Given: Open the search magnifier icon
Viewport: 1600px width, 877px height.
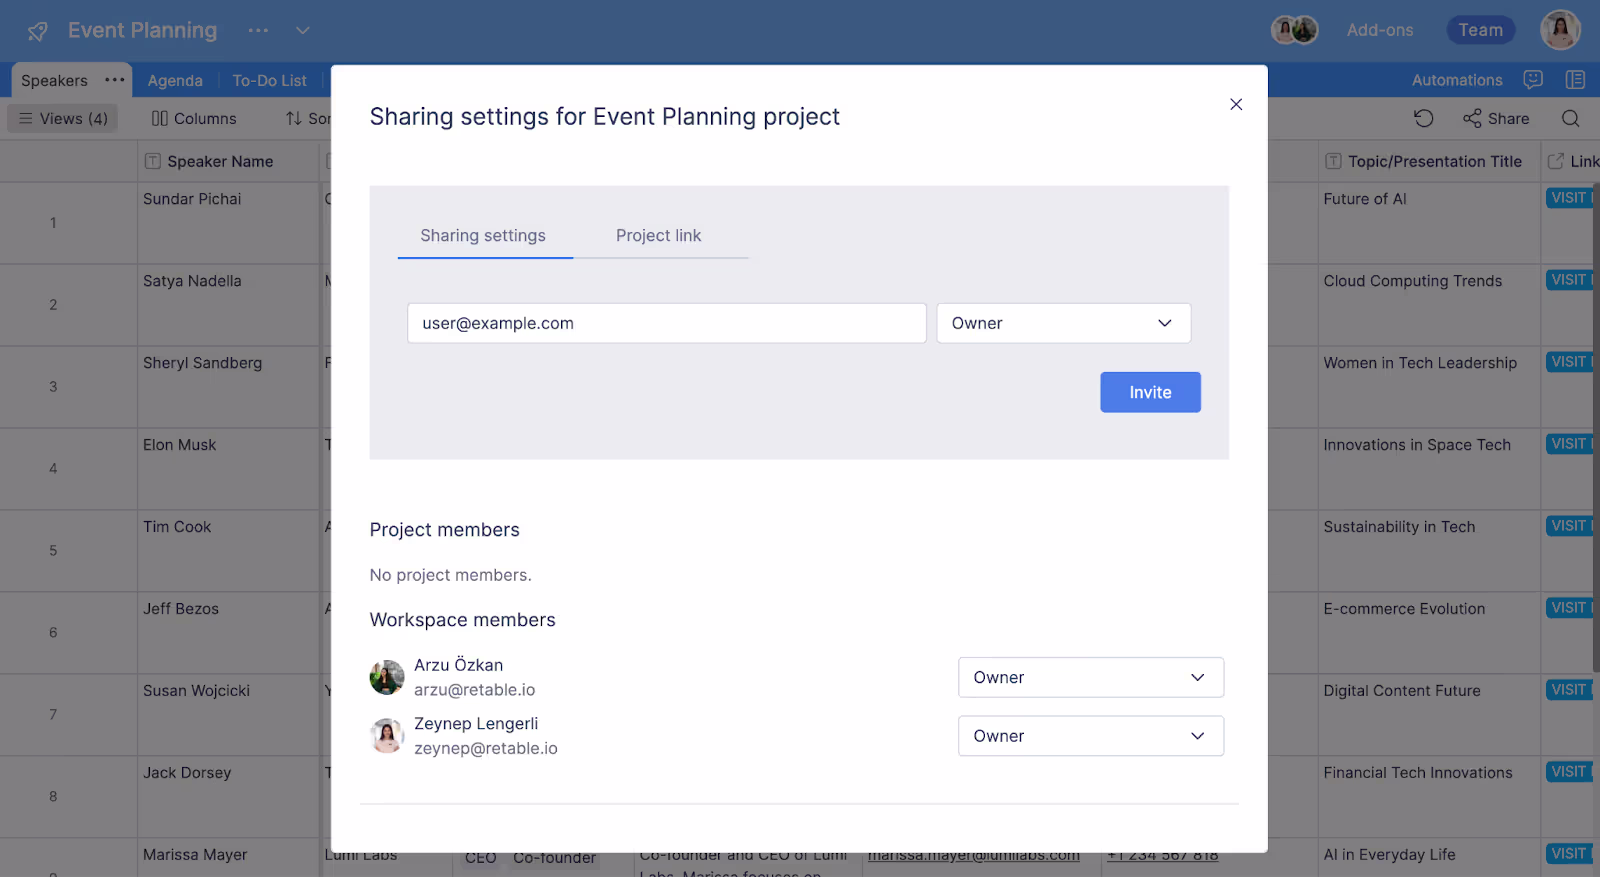Looking at the screenshot, I should [x=1570, y=118].
